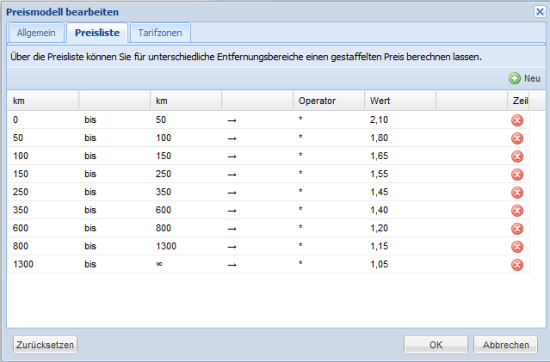Image resolution: width=550 pixels, height=362 pixels.
Task: Open the Tarifzonen tab
Action: 160,33
